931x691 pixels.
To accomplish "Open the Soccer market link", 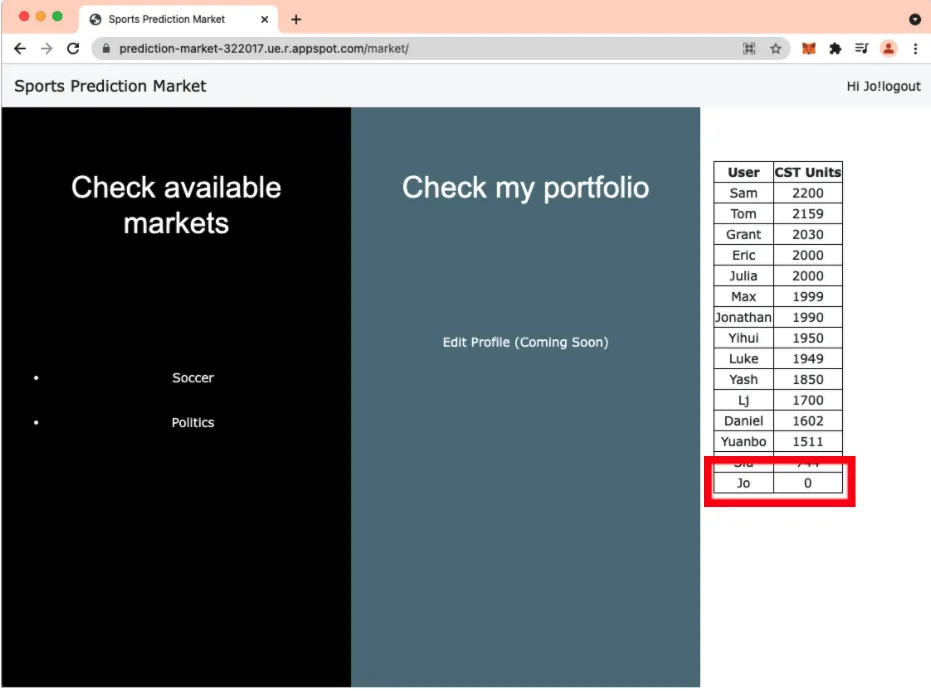I will 193,378.
